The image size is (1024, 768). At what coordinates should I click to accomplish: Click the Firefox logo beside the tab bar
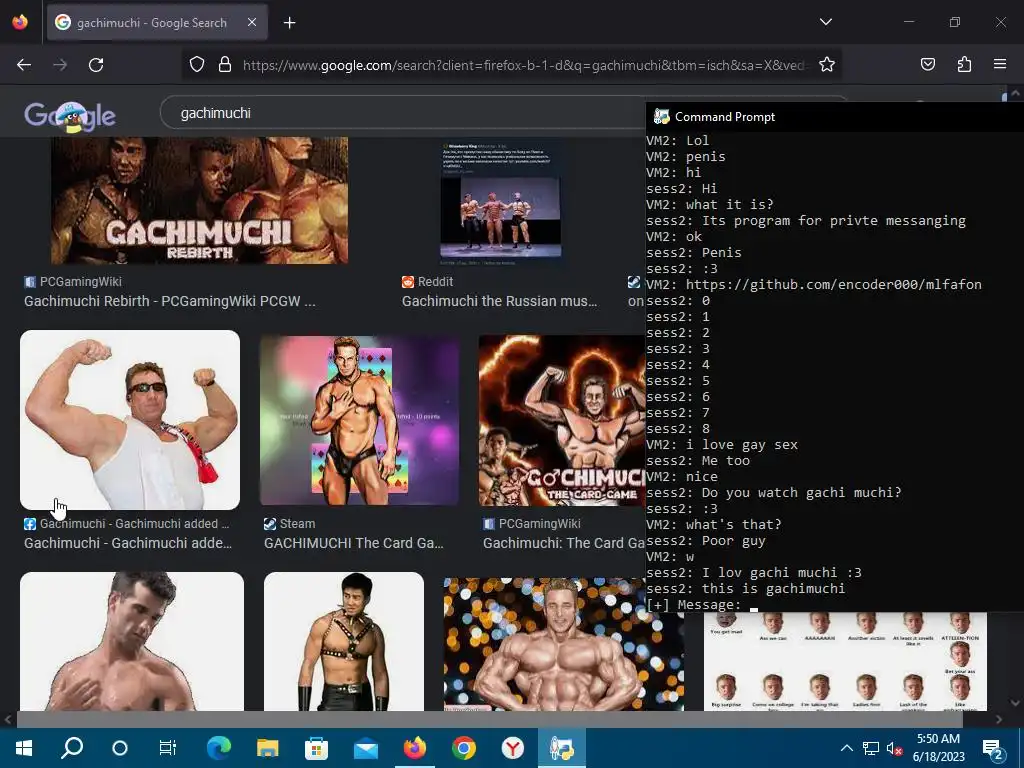pyautogui.click(x=20, y=22)
